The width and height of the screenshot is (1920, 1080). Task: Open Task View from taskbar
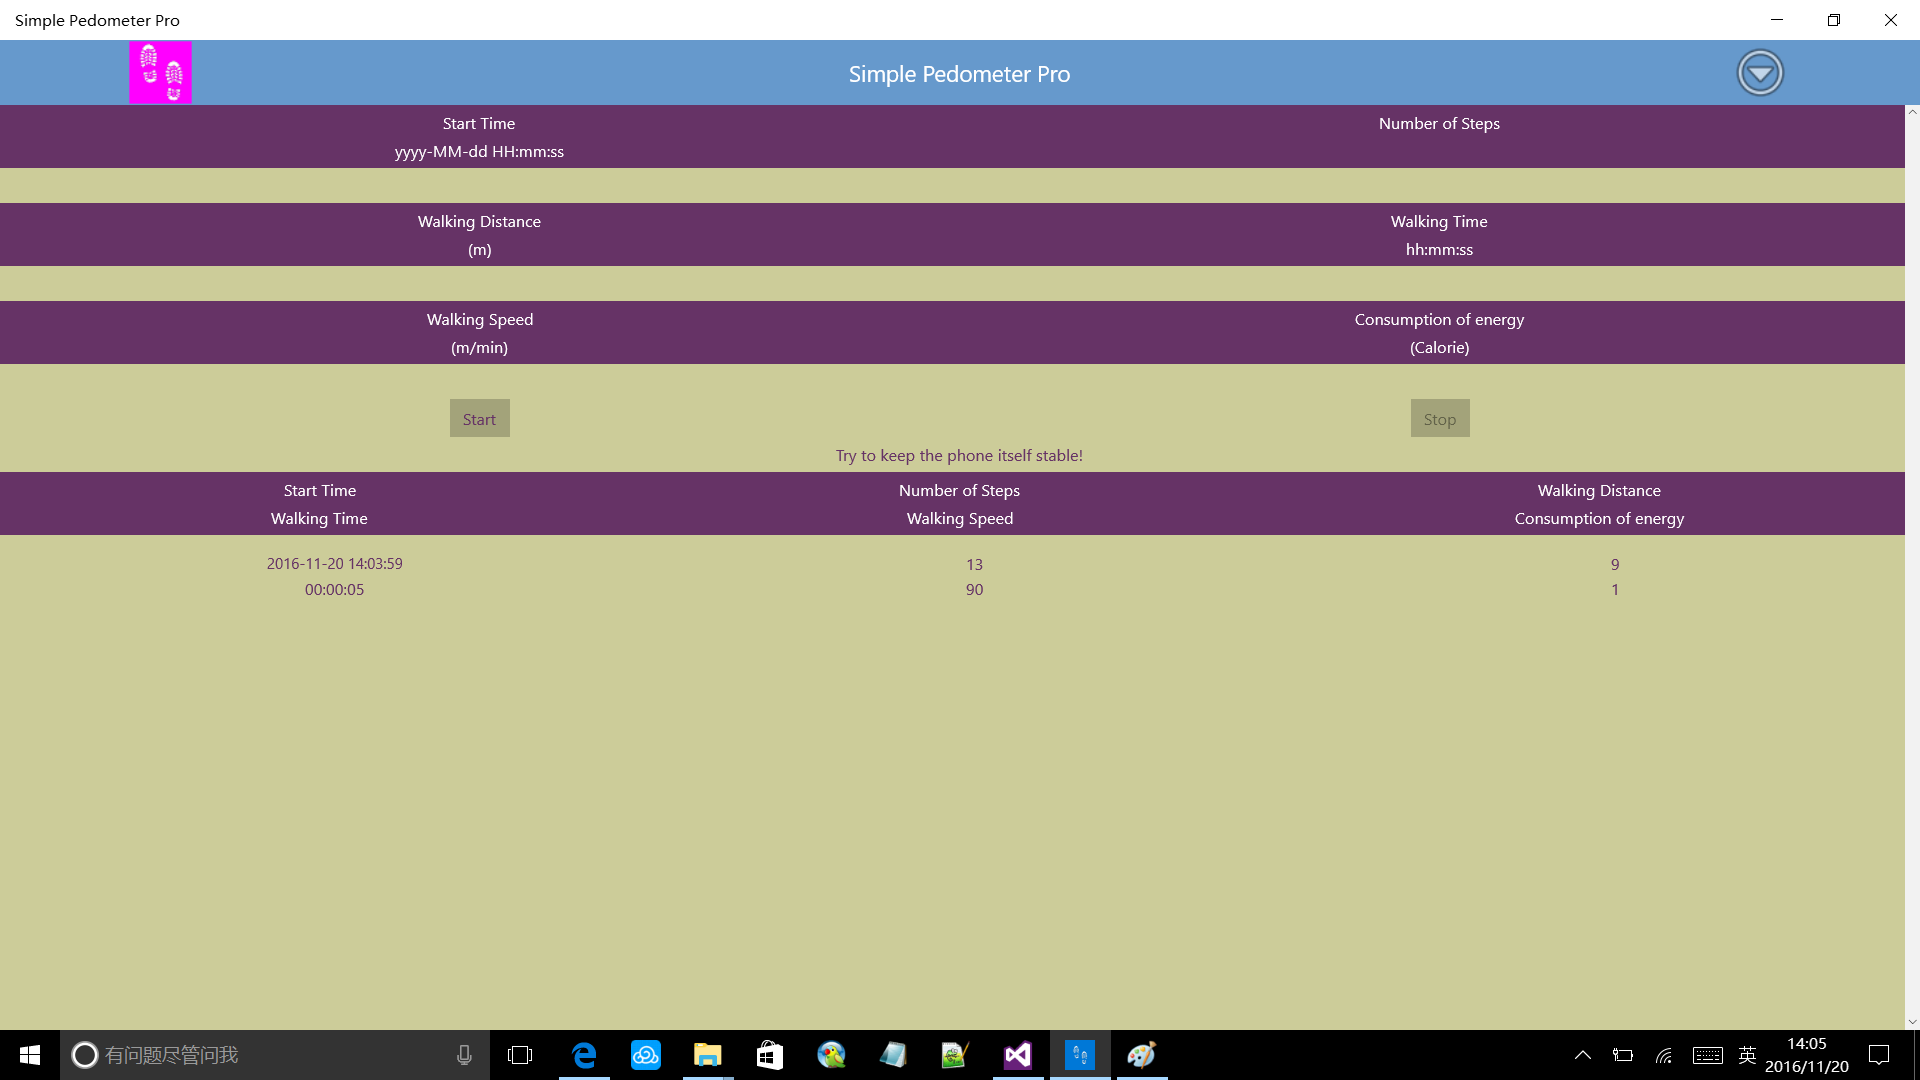[x=520, y=1055]
